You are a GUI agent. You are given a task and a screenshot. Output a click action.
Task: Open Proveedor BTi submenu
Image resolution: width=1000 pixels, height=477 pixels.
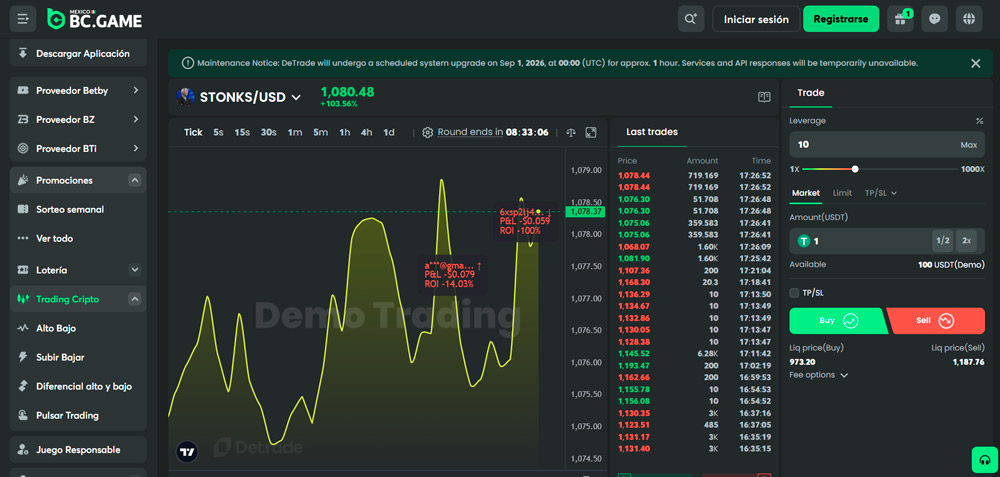pyautogui.click(x=78, y=149)
